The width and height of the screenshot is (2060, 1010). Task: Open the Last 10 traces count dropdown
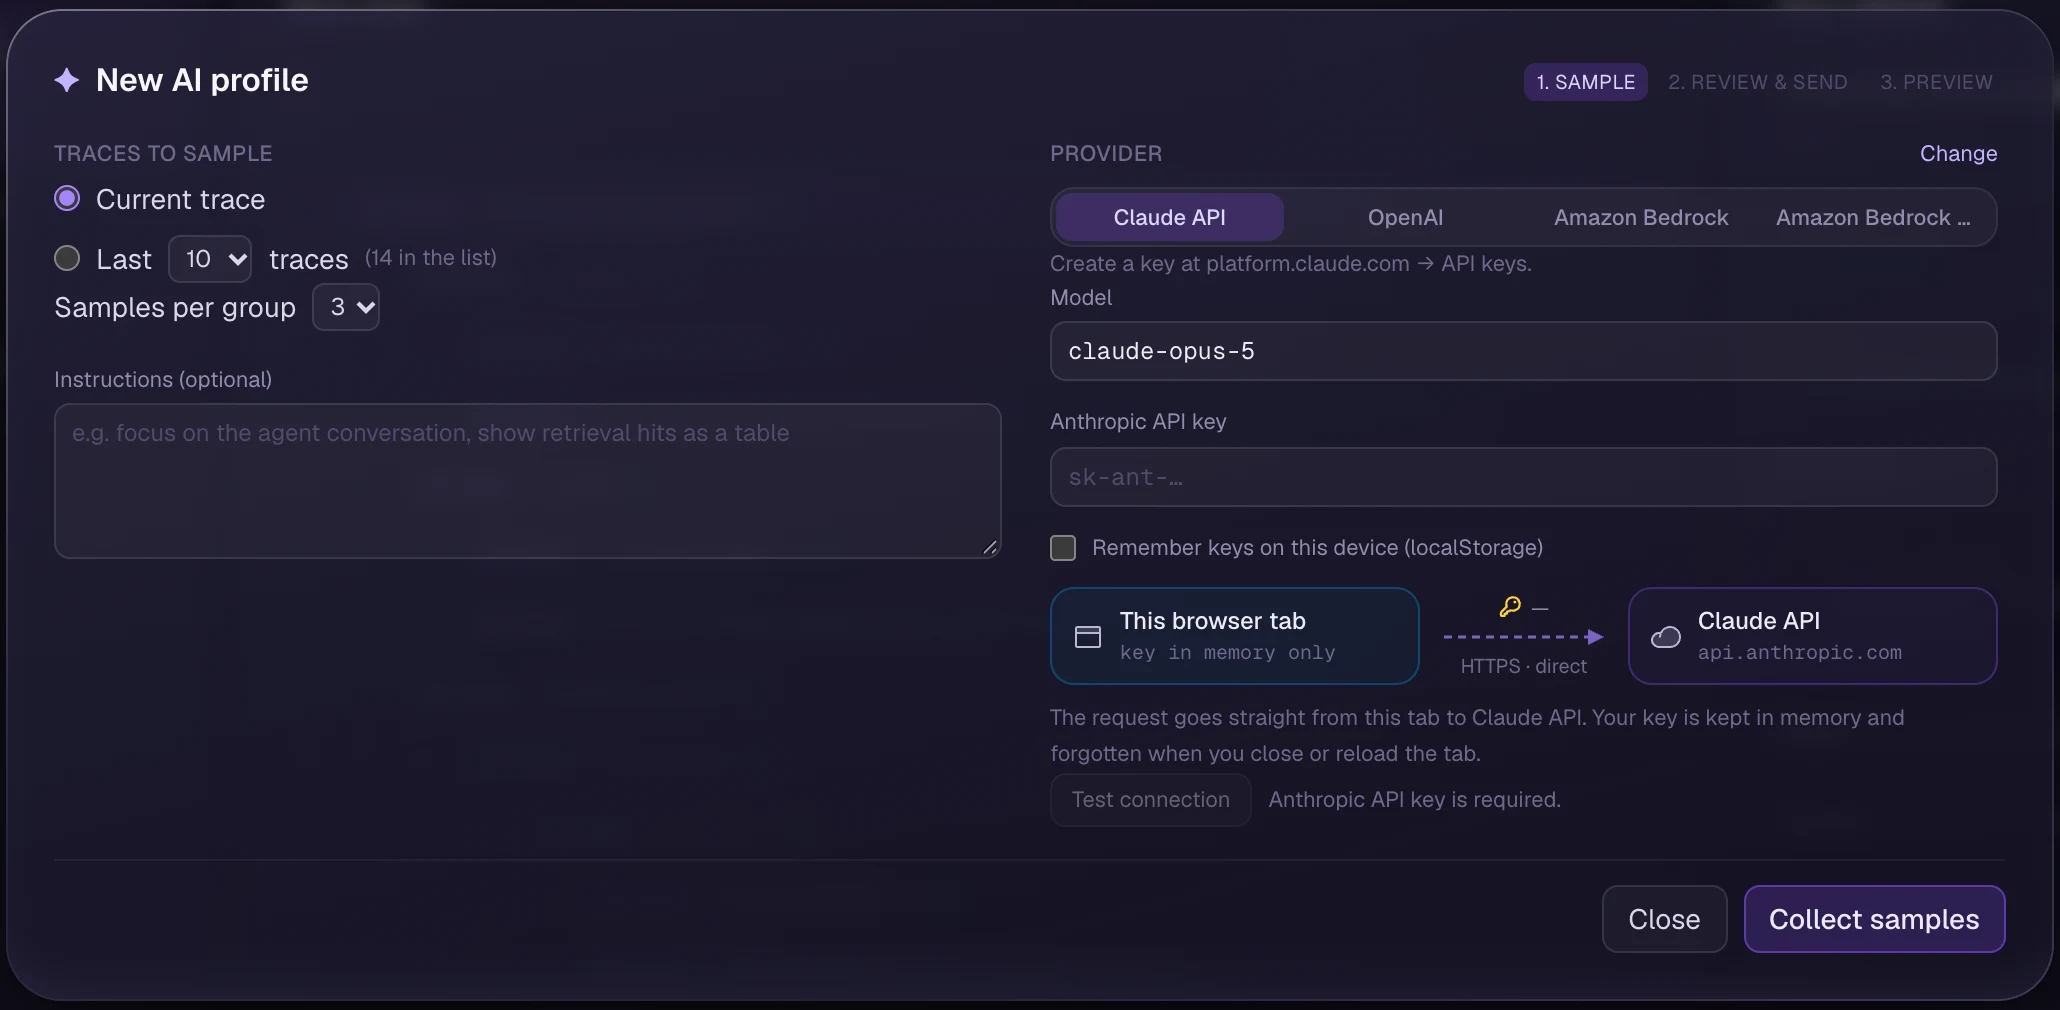[210, 259]
